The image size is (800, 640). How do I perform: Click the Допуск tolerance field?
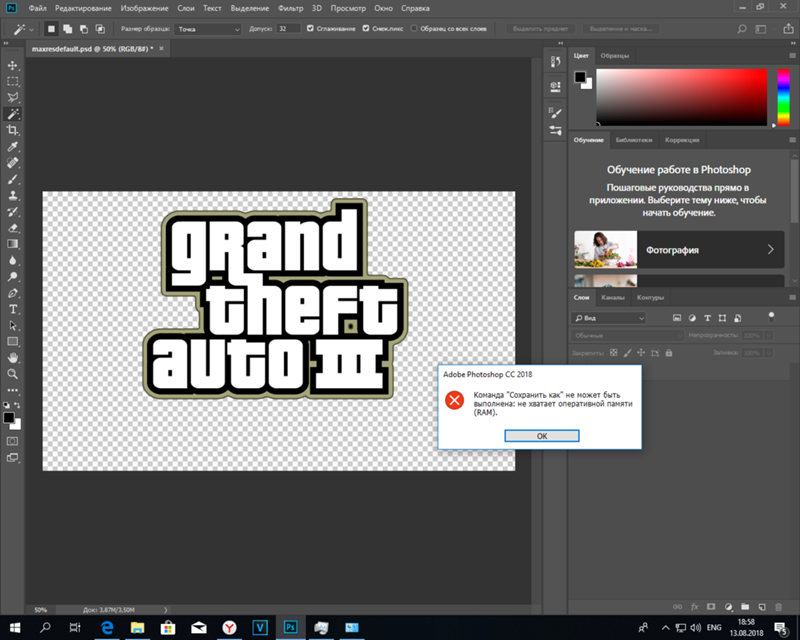288,29
